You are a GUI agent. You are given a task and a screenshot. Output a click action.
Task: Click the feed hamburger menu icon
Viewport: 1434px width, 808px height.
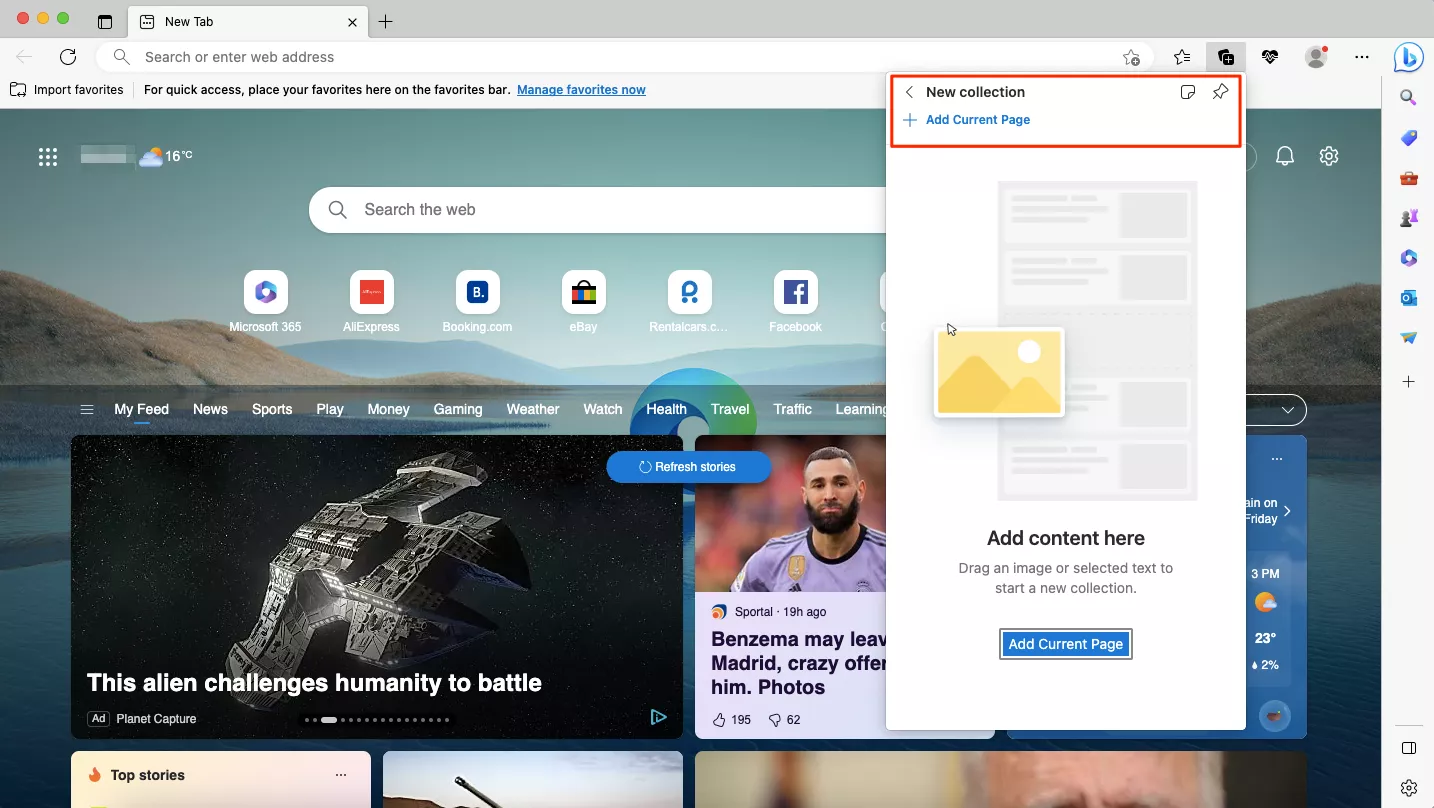coord(87,409)
